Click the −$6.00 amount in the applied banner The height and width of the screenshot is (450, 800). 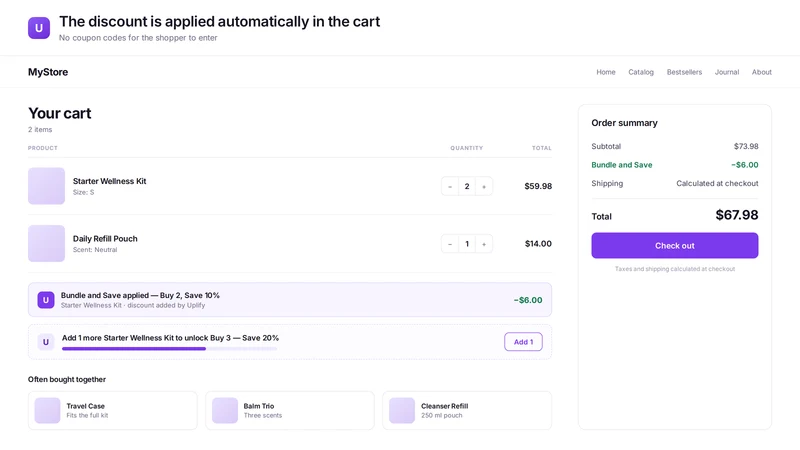[x=528, y=300]
